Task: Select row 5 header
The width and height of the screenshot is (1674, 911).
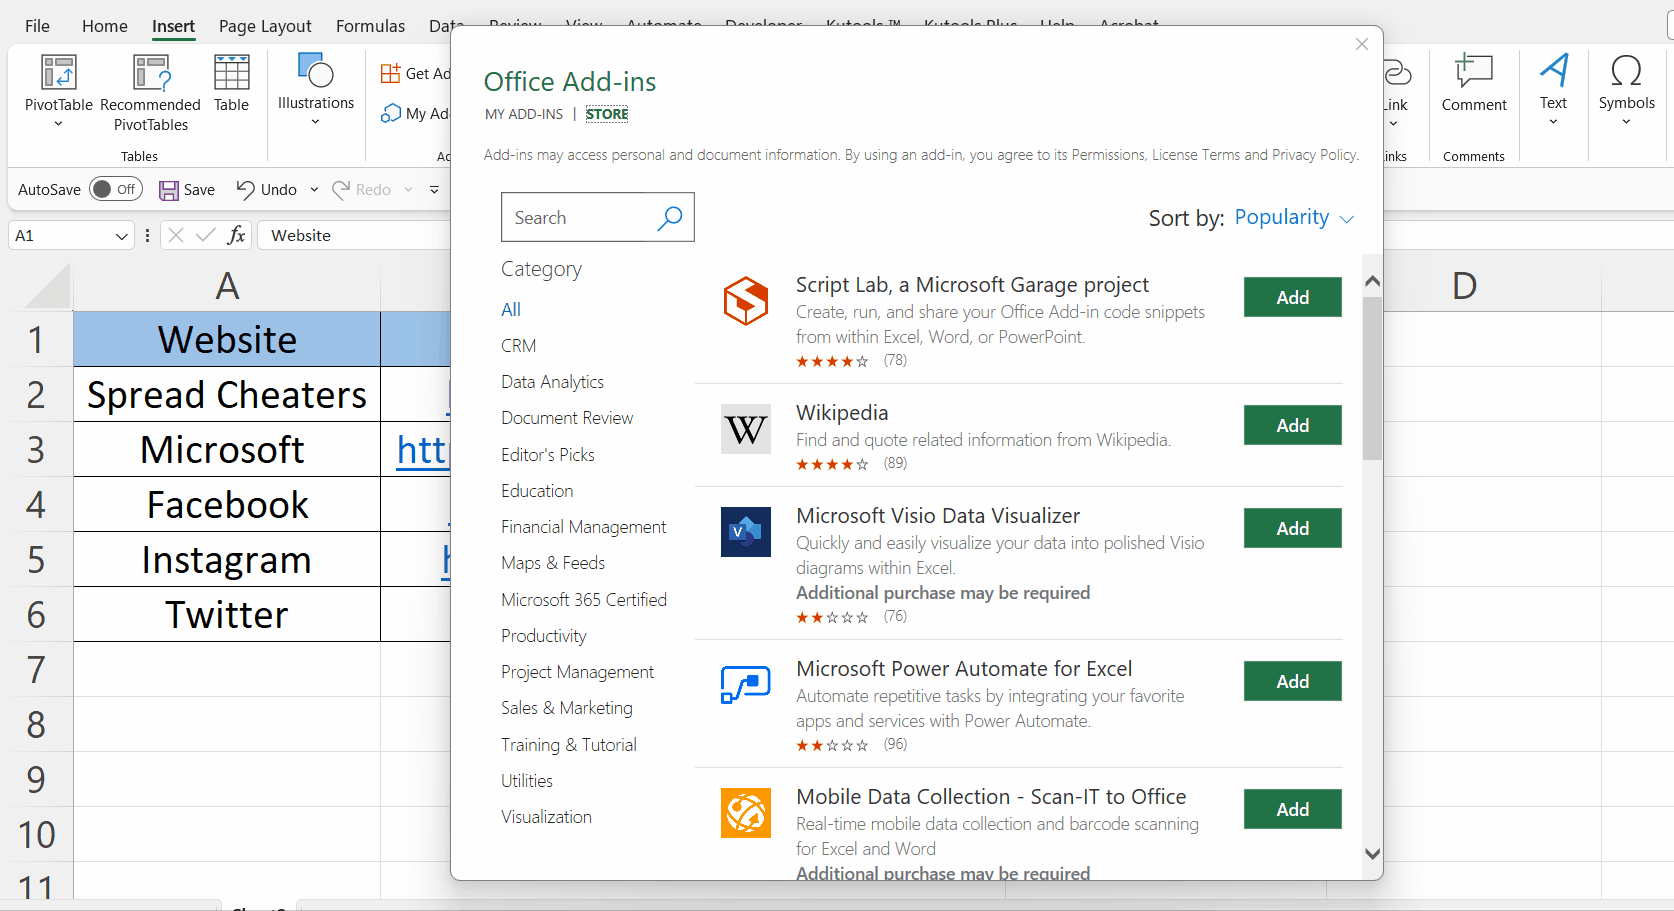Action: pyautogui.click(x=36, y=559)
